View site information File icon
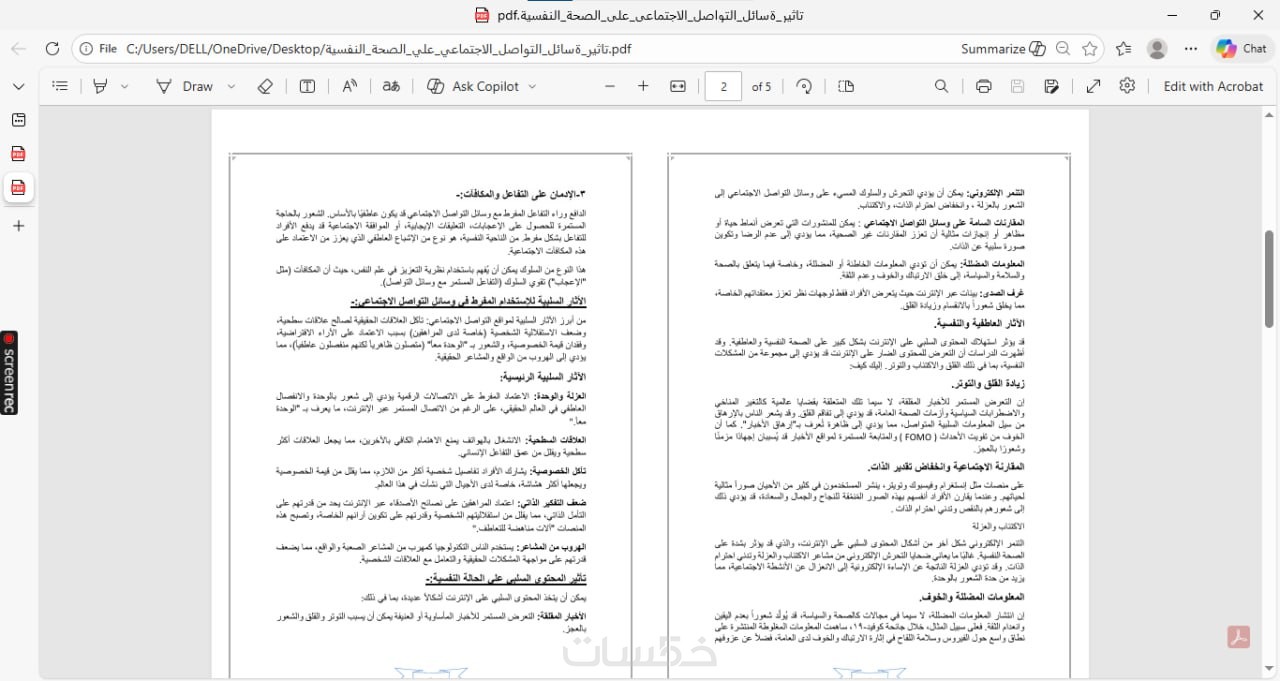 coord(98,48)
